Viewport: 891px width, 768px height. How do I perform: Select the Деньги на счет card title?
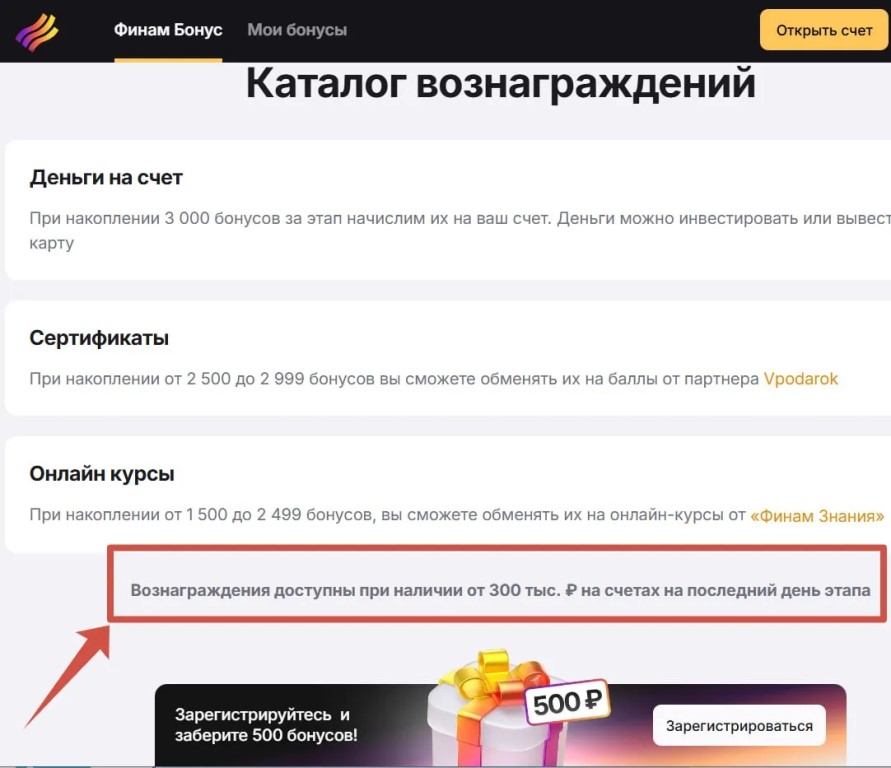point(106,178)
